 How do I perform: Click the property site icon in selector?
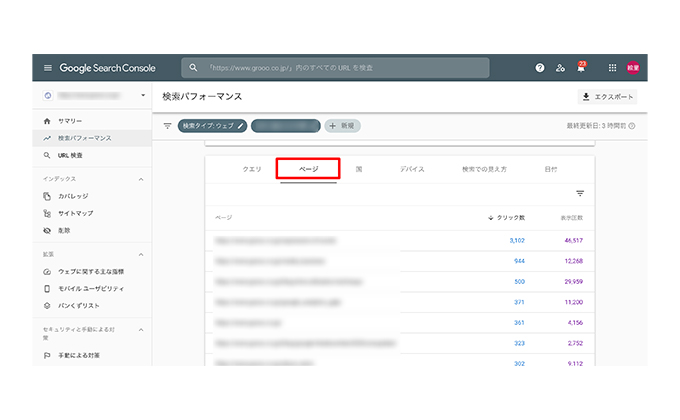click(x=48, y=95)
